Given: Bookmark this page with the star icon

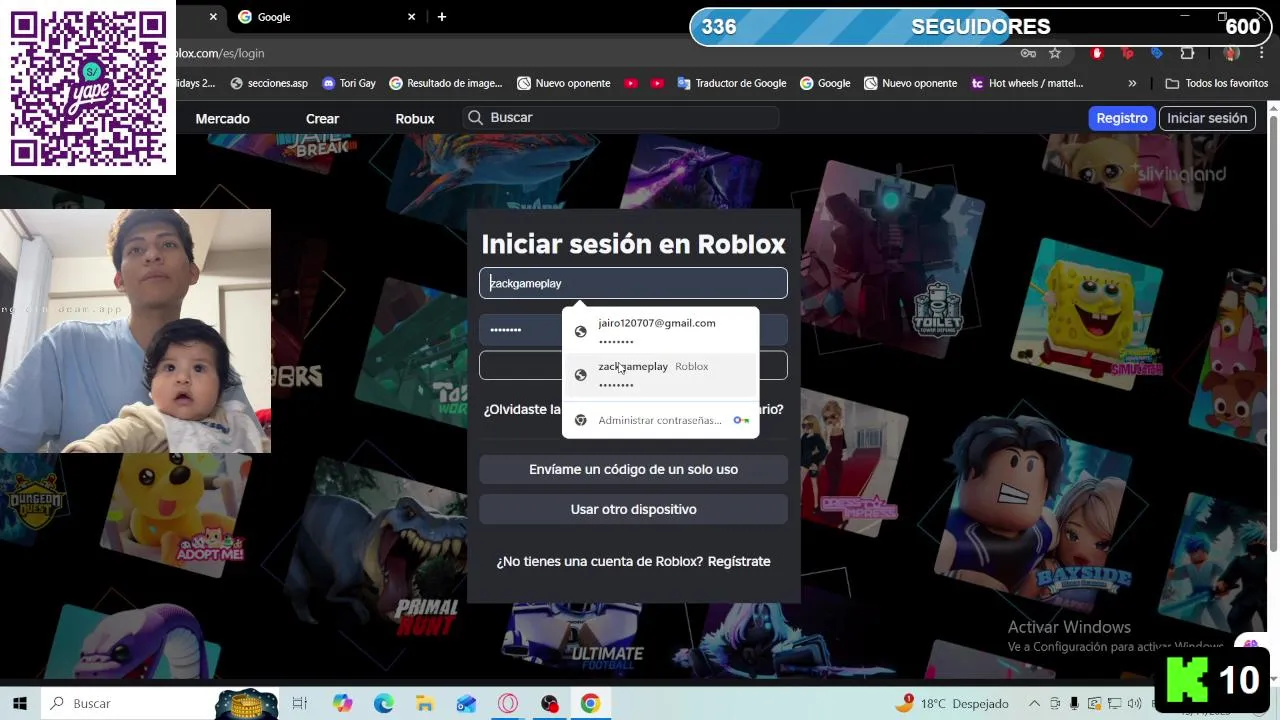Looking at the screenshot, I should [x=1055, y=53].
